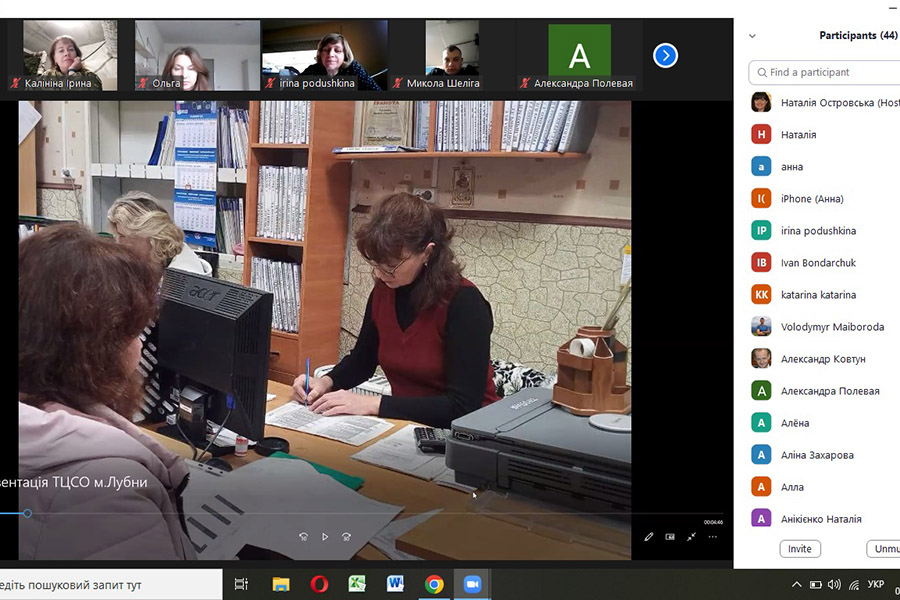Click the avatar for Аліна Захарова

[x=761, y=455]
